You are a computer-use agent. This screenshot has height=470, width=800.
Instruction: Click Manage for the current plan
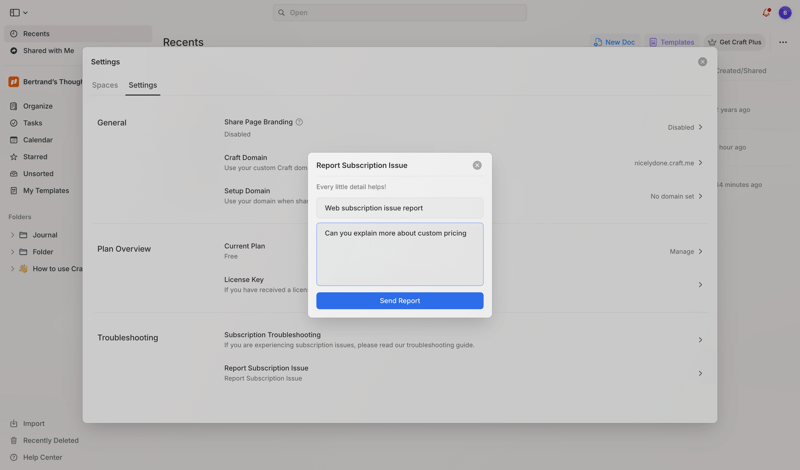coord(685,251)
